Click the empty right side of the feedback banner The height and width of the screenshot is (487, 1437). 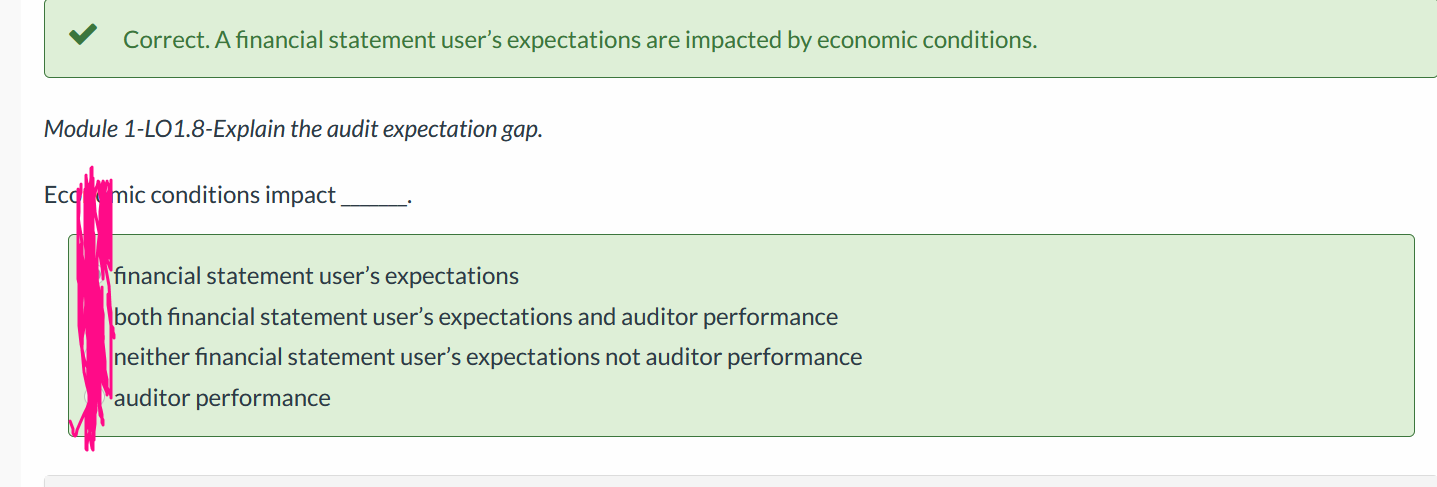point(1240,40)
